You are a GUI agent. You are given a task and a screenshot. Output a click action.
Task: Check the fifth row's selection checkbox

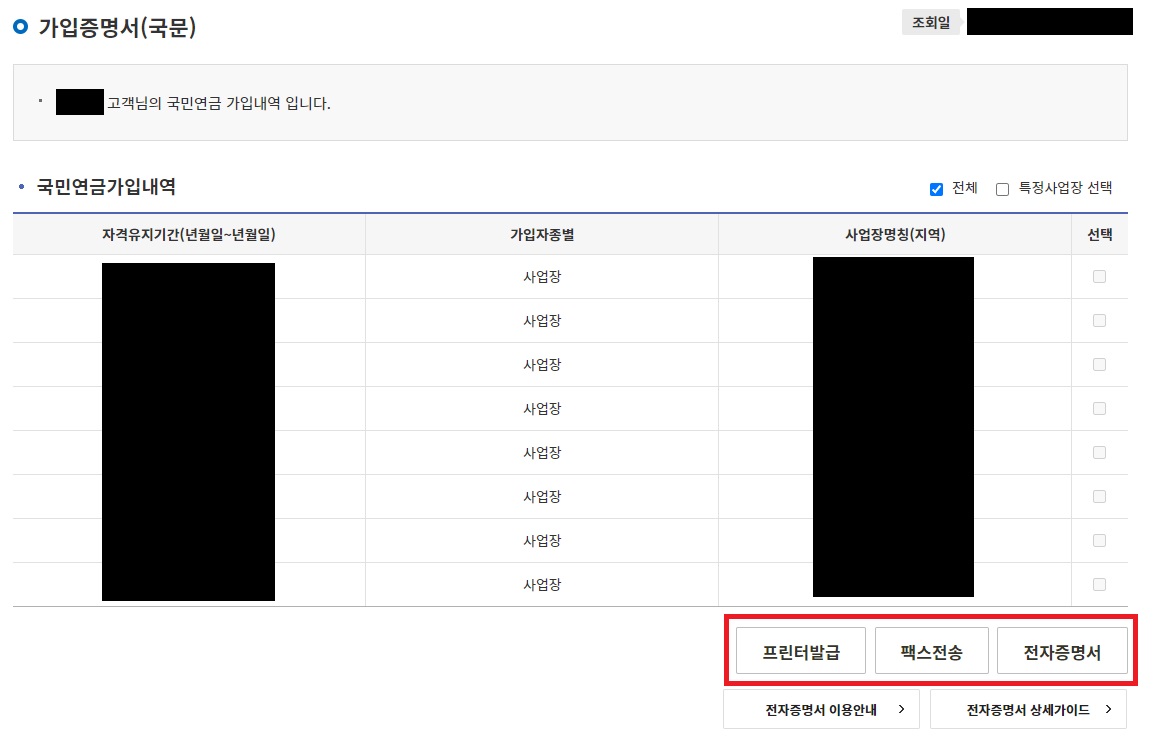tap(1100, 452)
